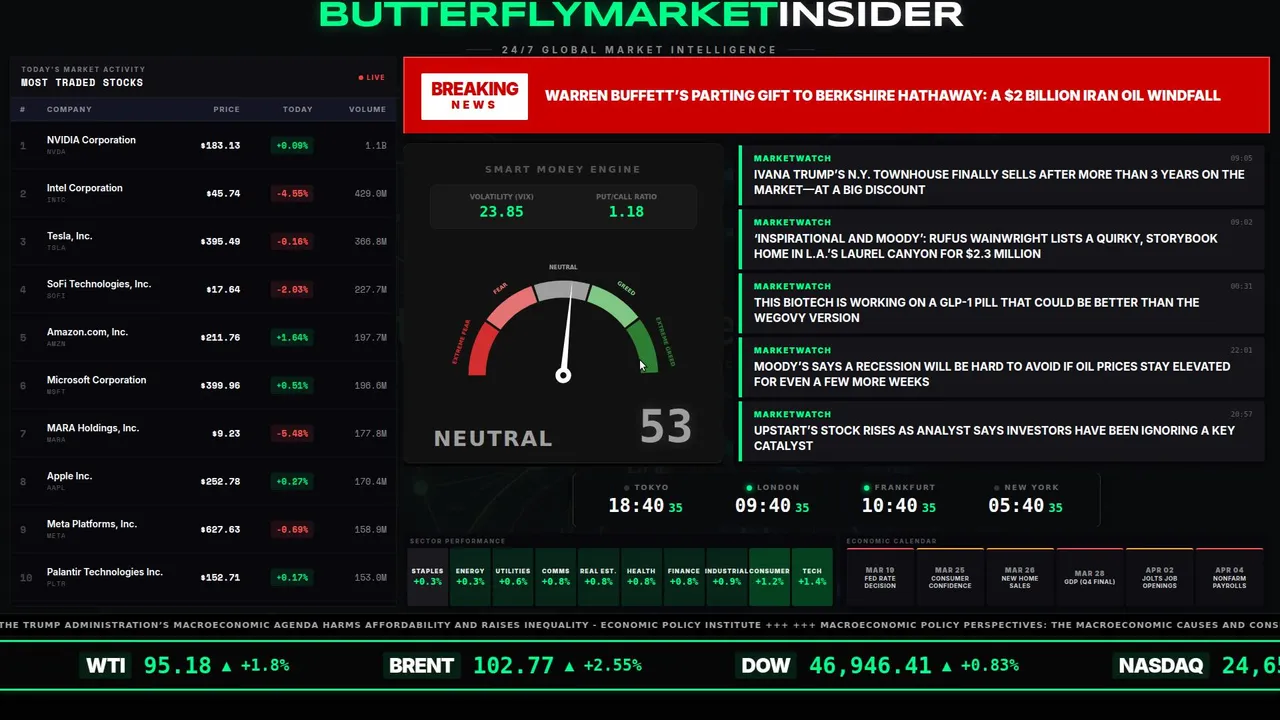
Task: Click the WTI ticker label
Action: click(x=106, y=666)
